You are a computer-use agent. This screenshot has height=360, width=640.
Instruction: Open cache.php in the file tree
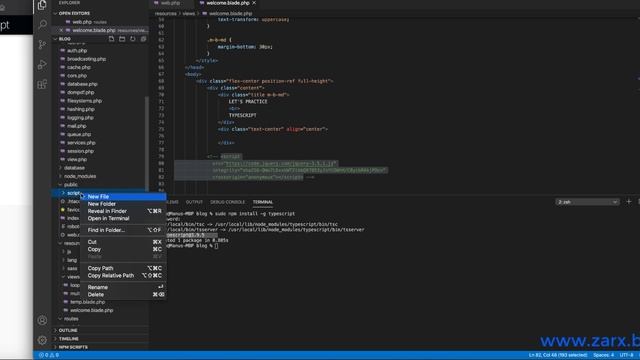[78, 67]
